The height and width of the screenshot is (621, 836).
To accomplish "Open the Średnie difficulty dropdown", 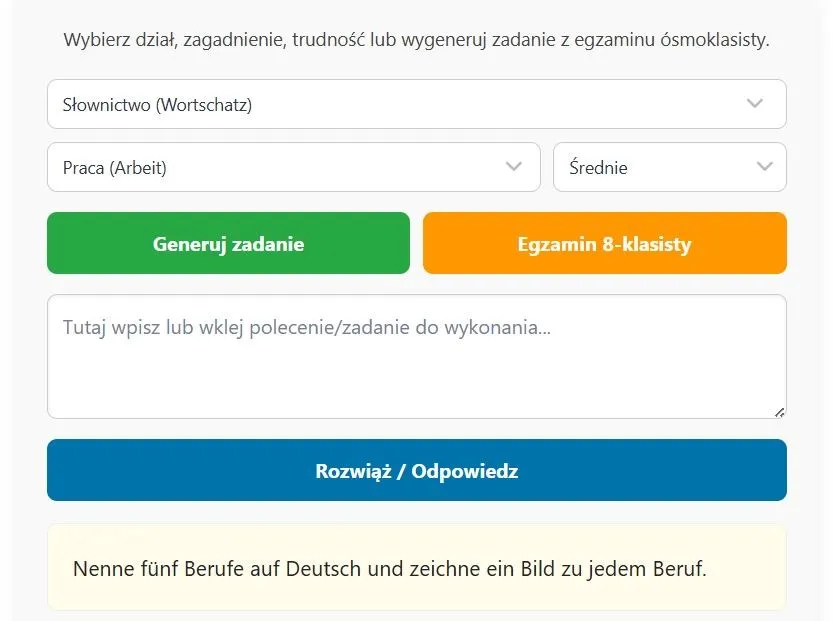I will click(660, 167).
